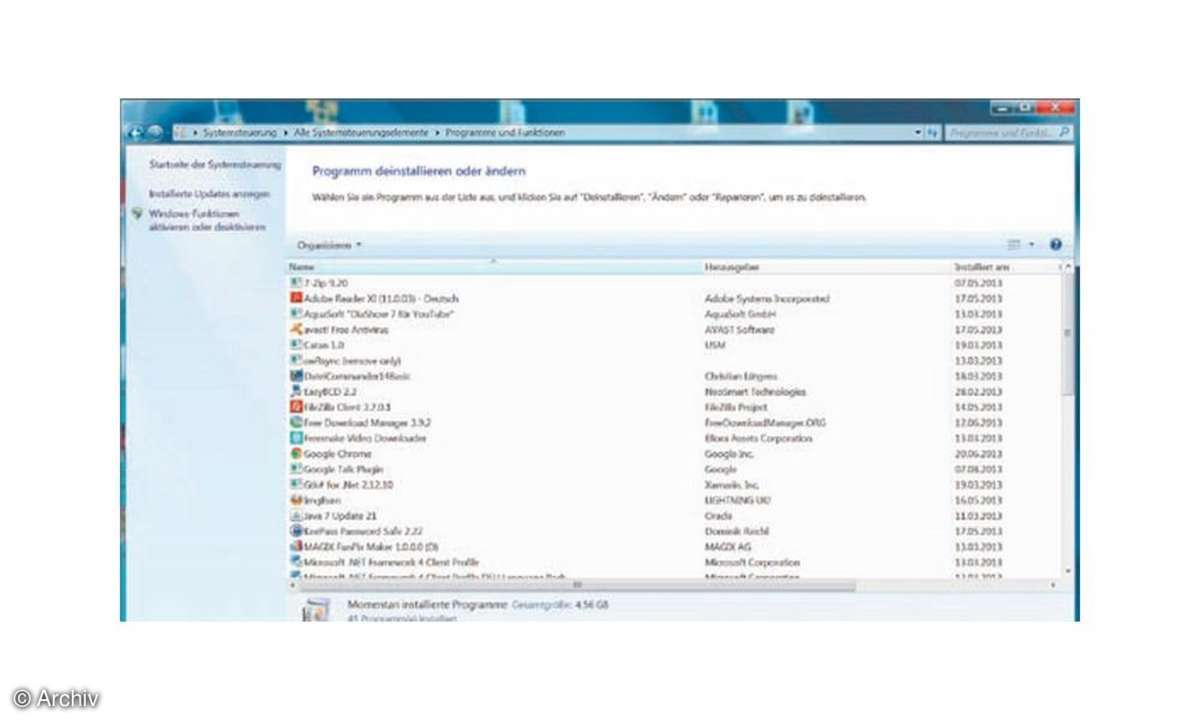Screen dimensions: 1200x720
Task: Select the FileZilla Client 3.7.0.1 row
Action: point(673,407)
